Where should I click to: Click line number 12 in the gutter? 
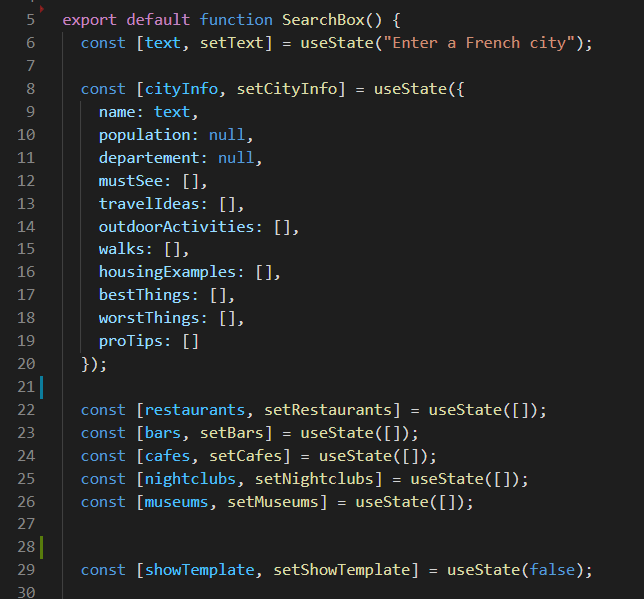[26, 181]
